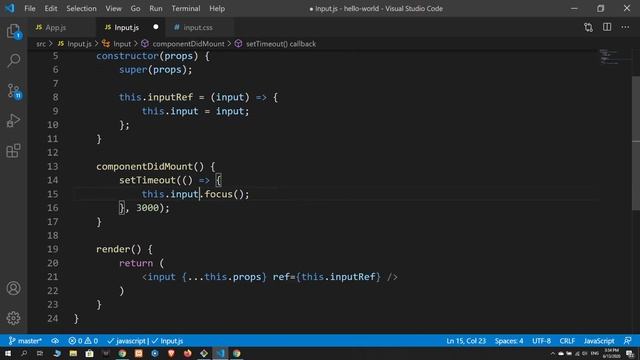640x360 pixels.
Task: Show hidden system tray icons
Action: point(553,353)
